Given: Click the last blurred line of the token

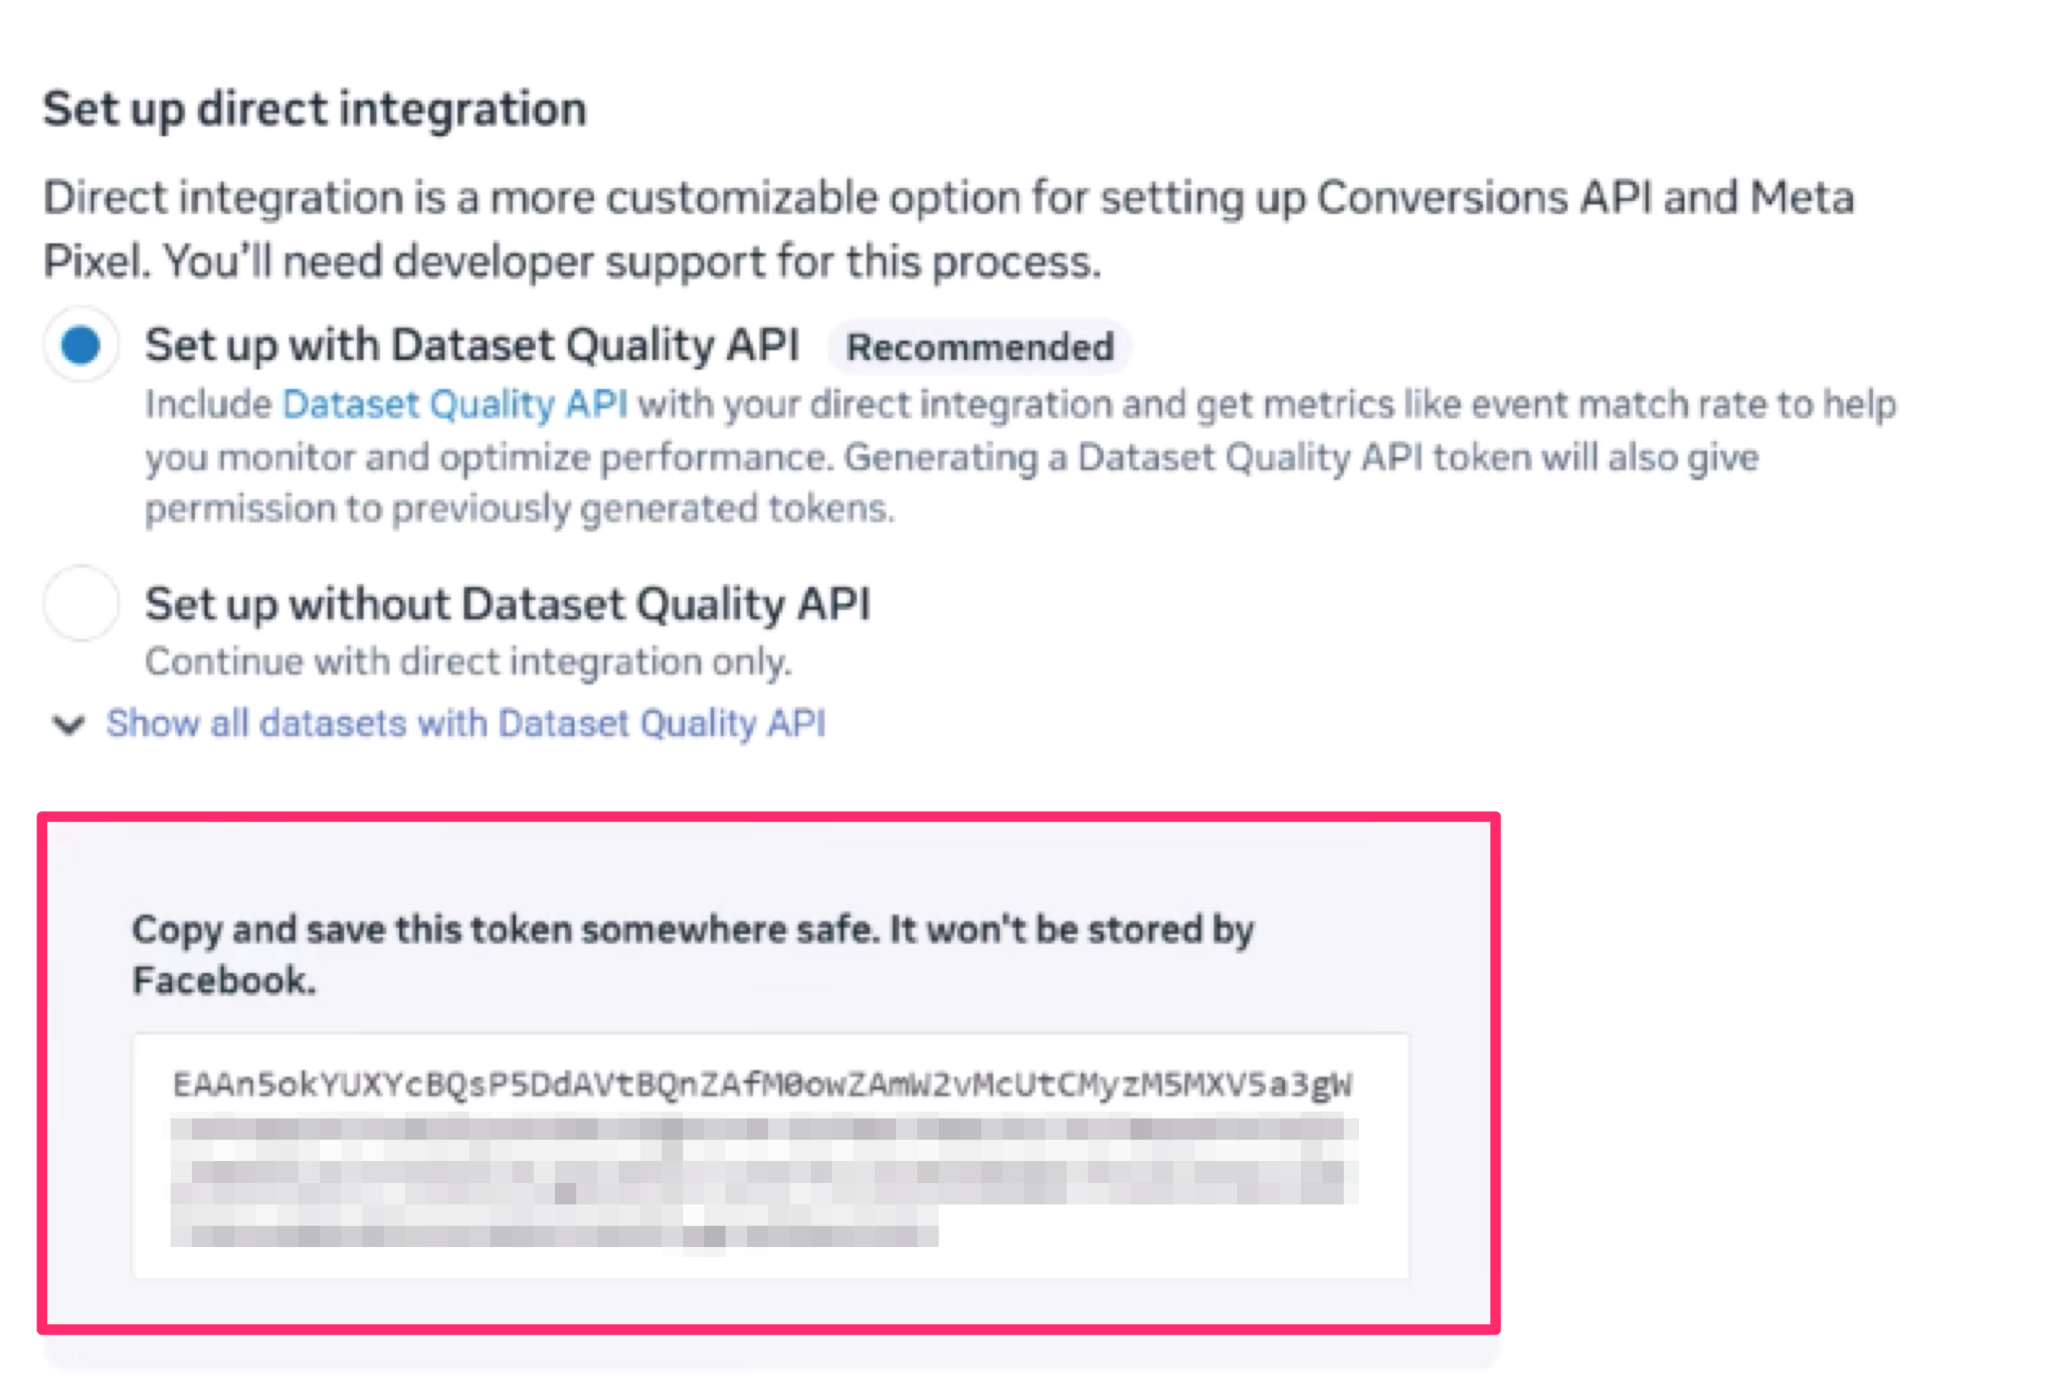Looking at the screenshot, I should [554, 1235].
